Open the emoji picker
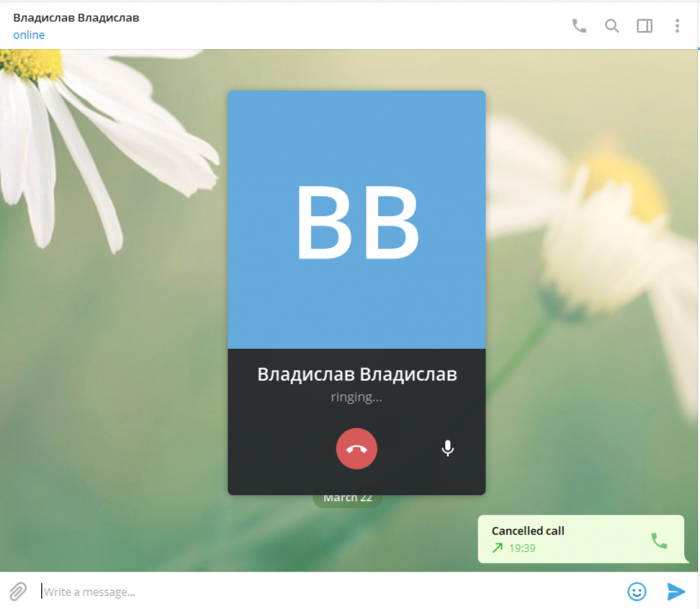The width and height of the screenshot is (700, 609). click(x=637, y=591)
